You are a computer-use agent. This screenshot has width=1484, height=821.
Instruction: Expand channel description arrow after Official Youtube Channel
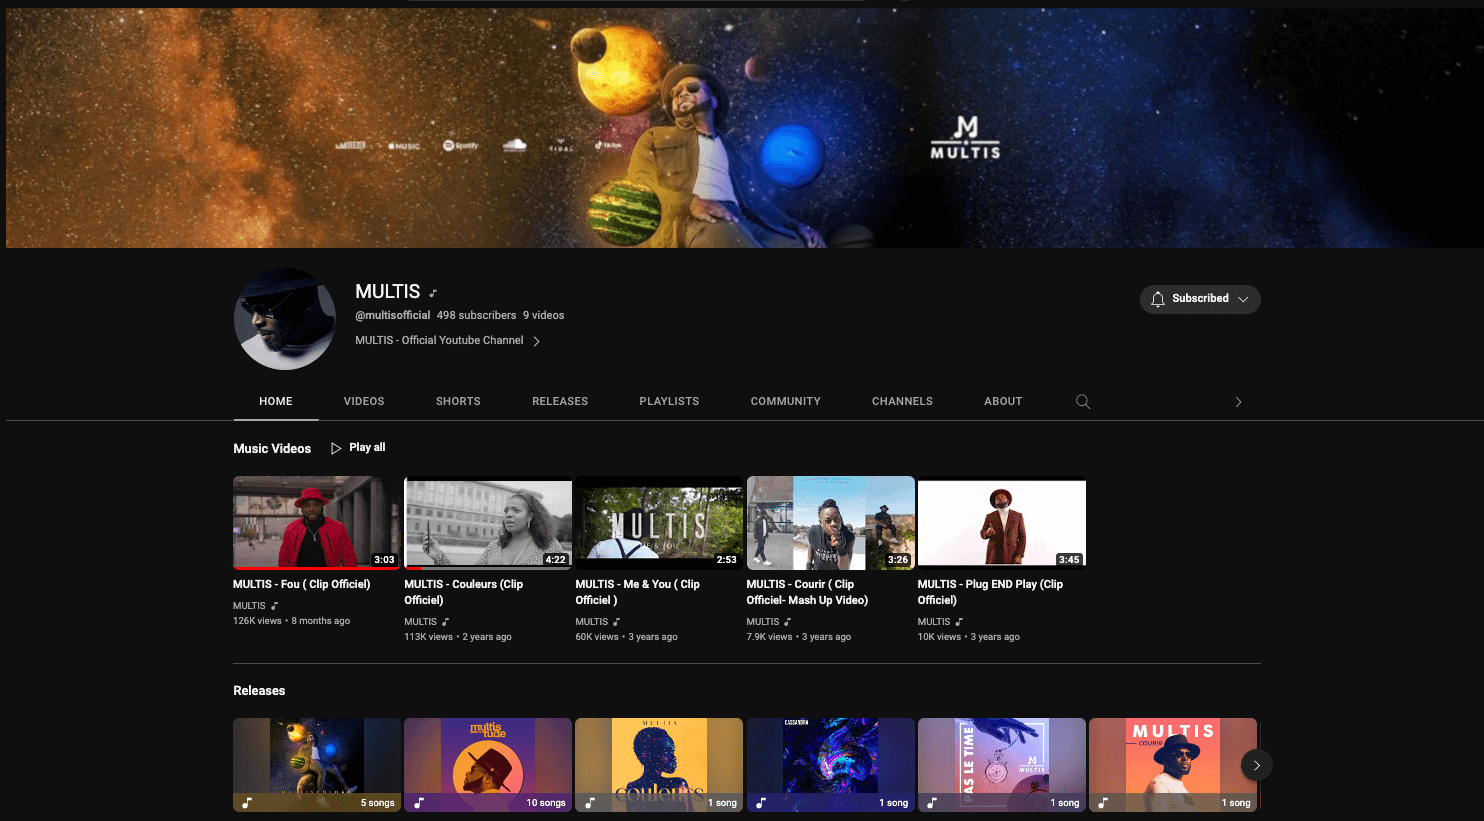(x=536, y=341)
